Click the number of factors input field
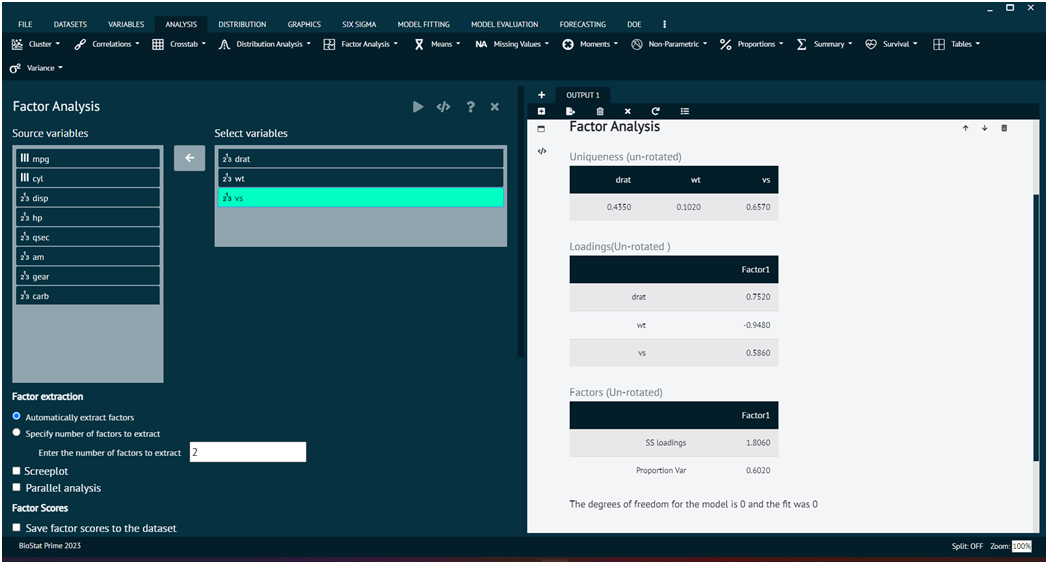Screen dimensions: 1048x564 [x=248, y=452]
